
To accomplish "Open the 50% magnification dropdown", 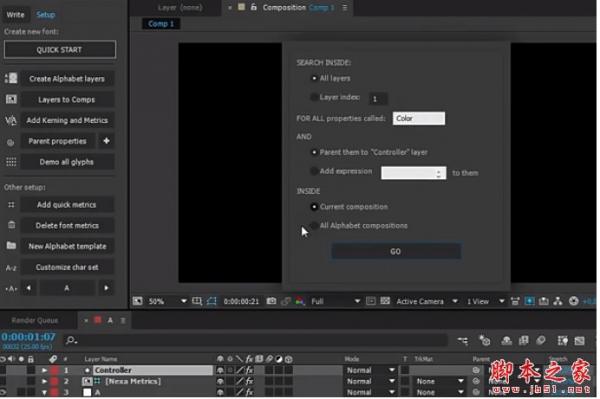I will point(168,301).
